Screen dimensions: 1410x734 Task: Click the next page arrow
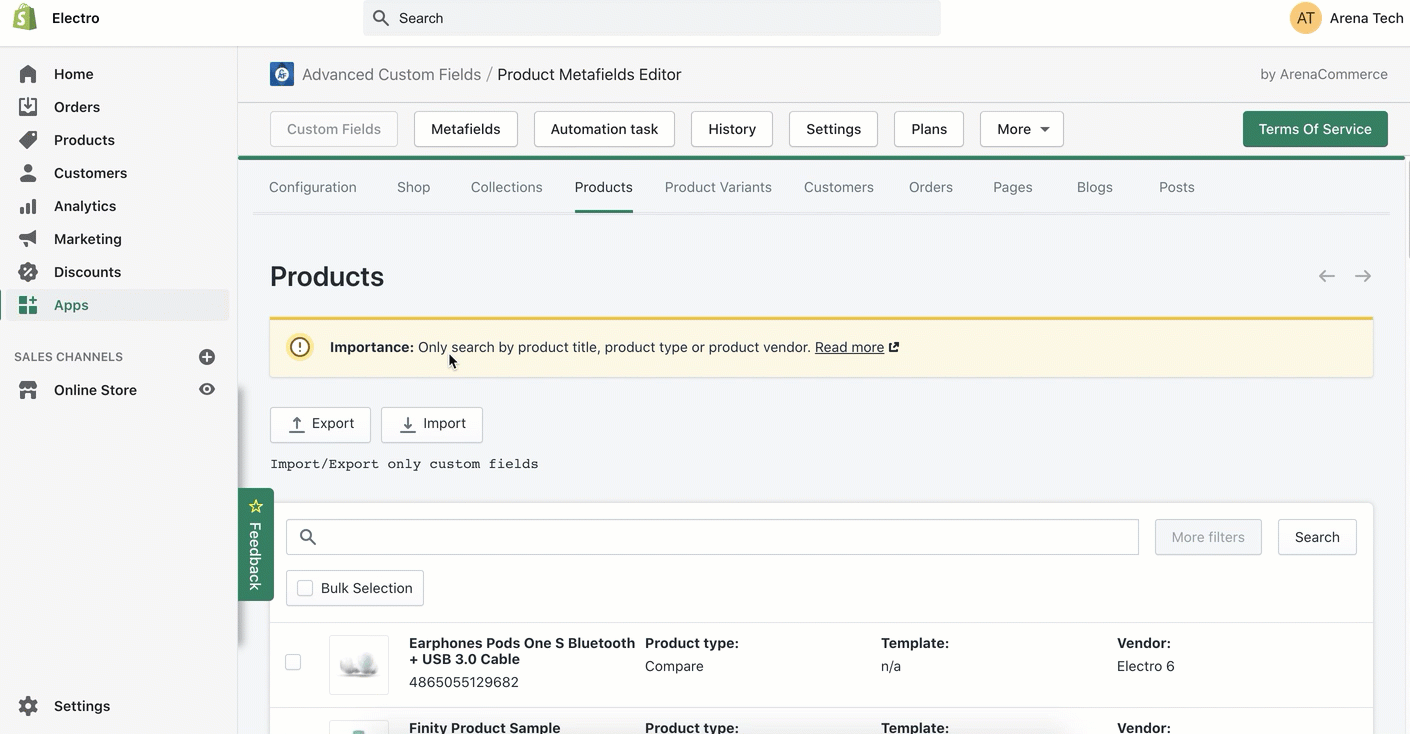1362,276
